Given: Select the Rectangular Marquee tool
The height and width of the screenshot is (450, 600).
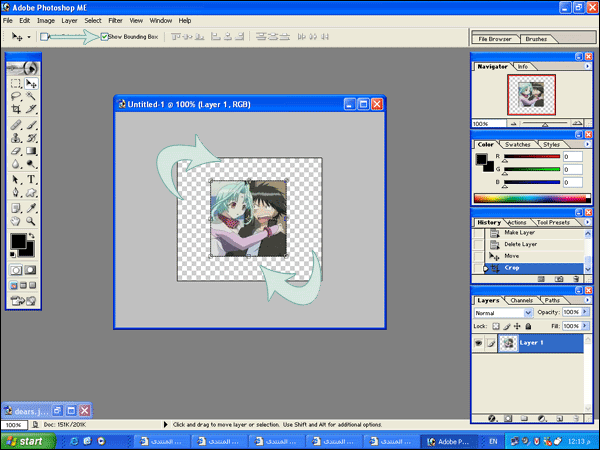Looking at the screenshot, I should pos(16,83).
